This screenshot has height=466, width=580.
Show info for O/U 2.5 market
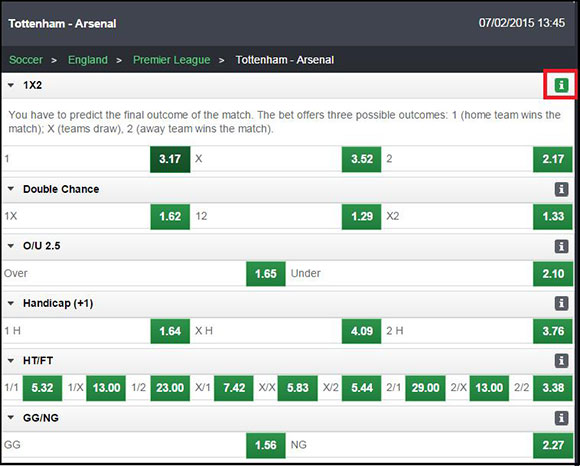(x=561, y=246)
